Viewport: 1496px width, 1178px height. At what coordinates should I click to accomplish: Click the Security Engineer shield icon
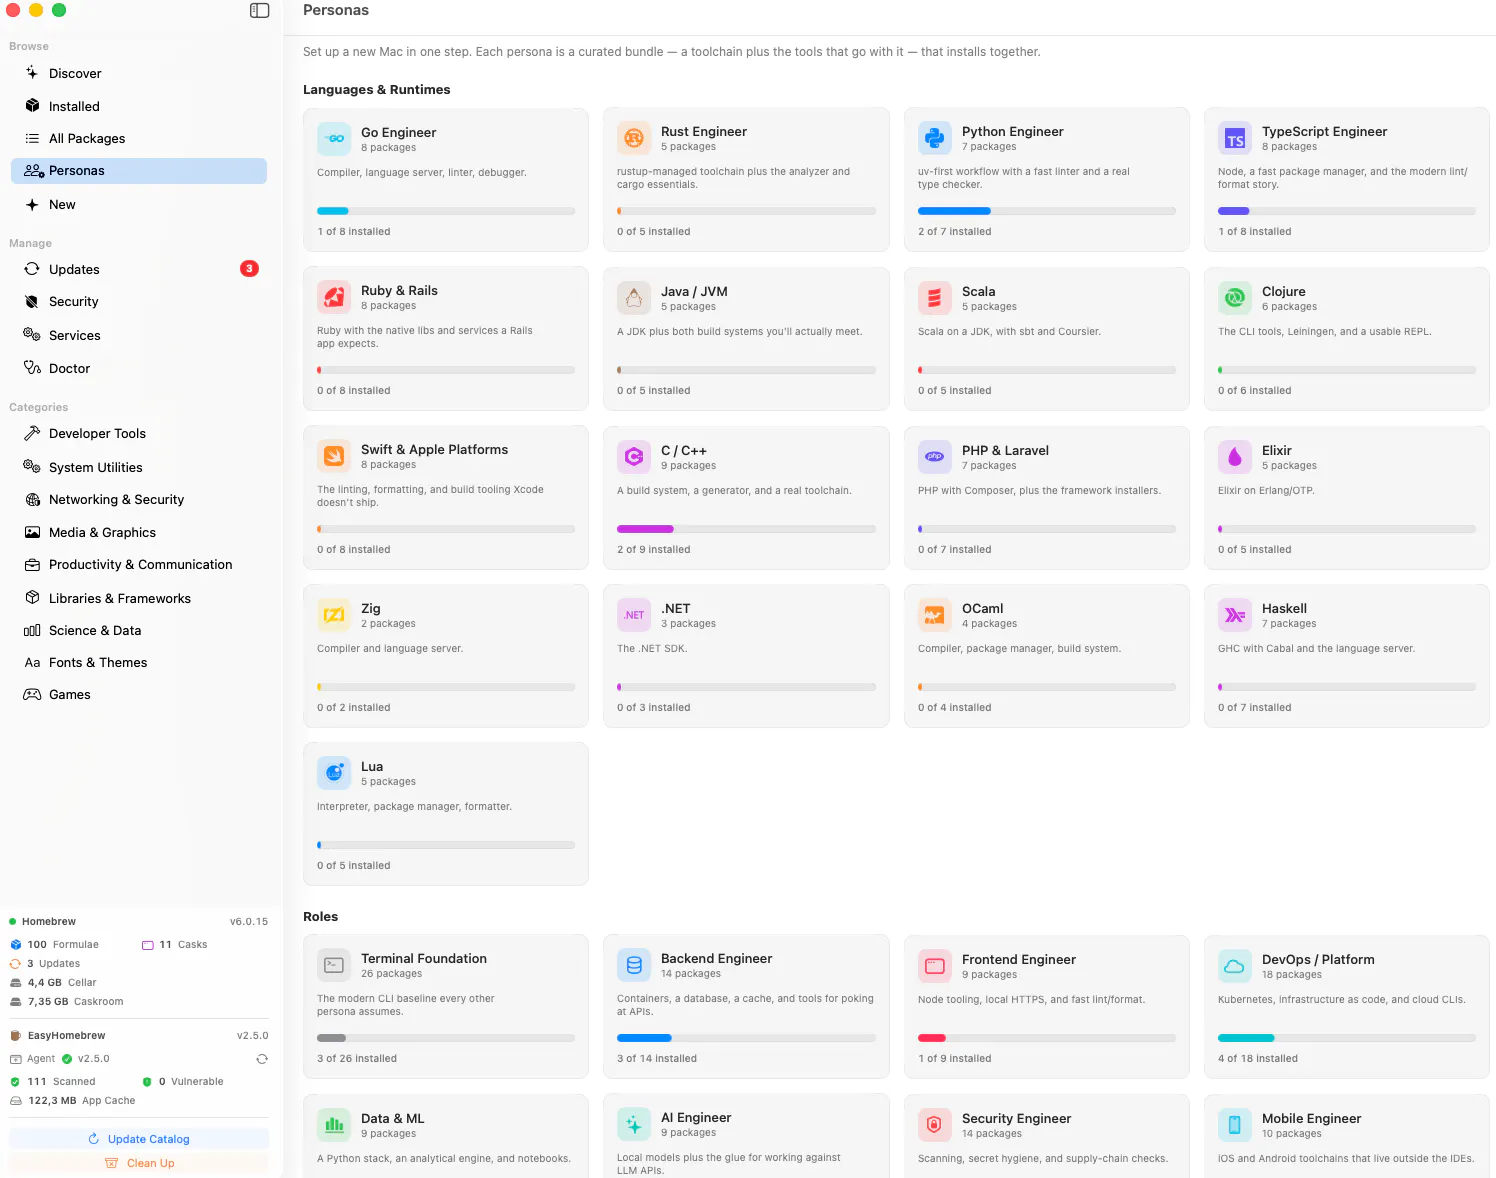[x=935, y=1125]
